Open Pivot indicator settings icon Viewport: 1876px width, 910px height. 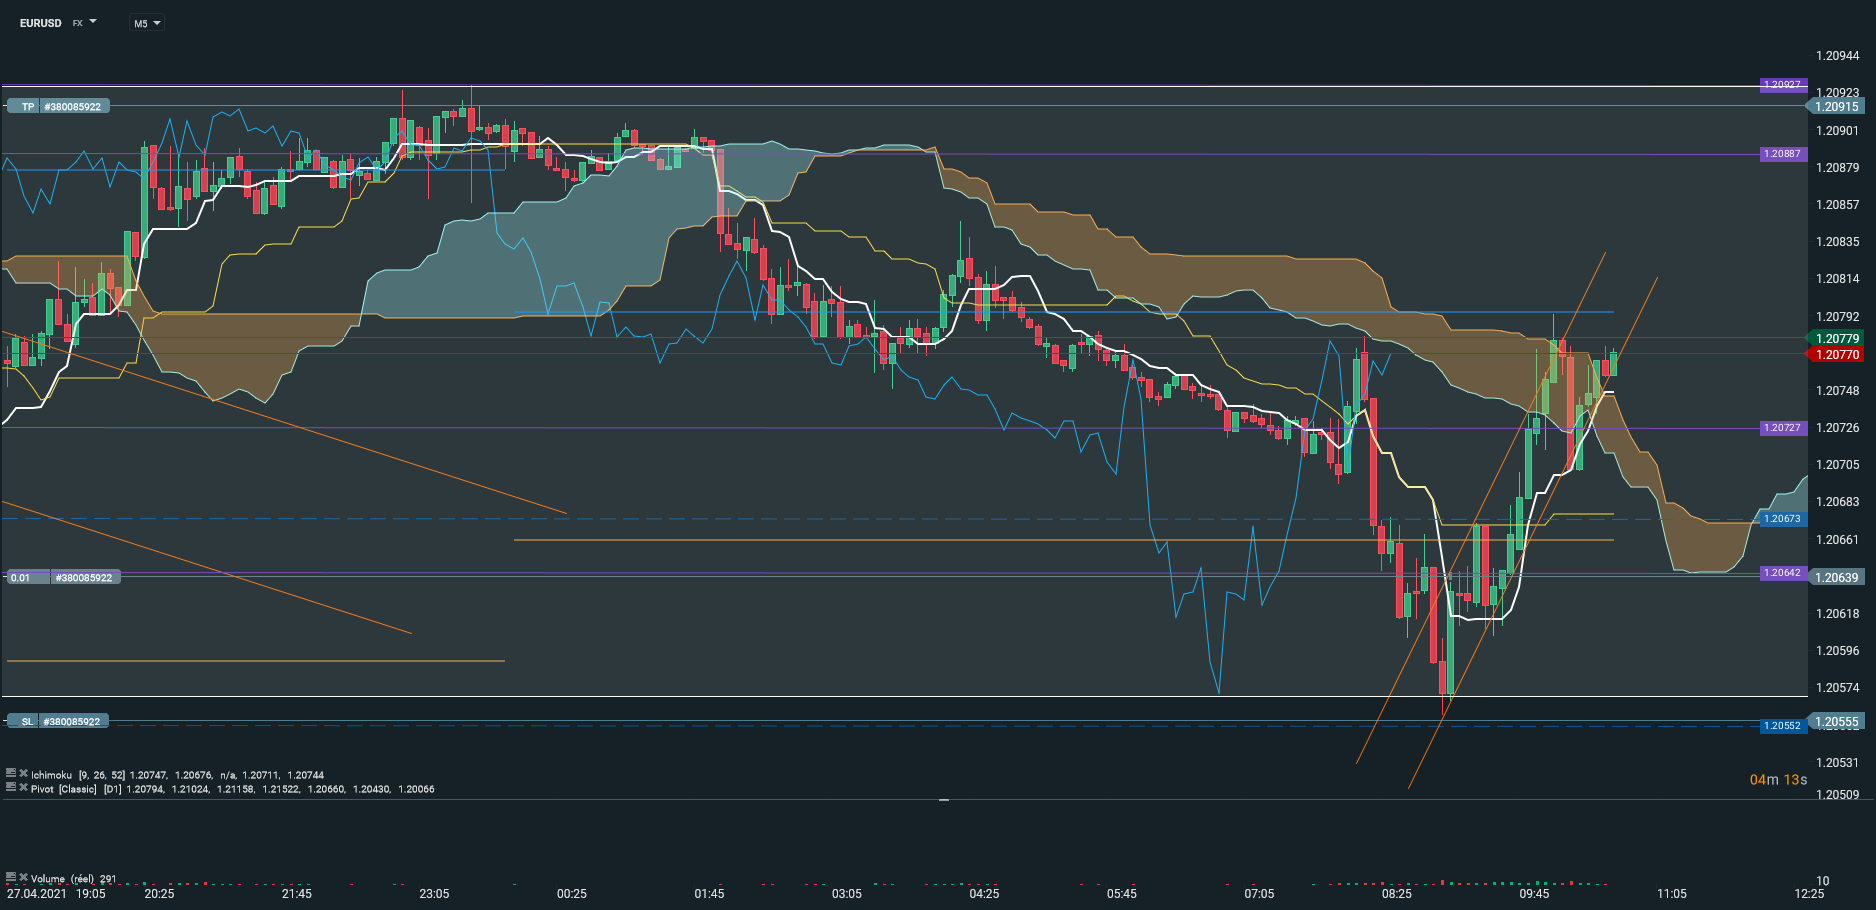(x=11, y=787)
